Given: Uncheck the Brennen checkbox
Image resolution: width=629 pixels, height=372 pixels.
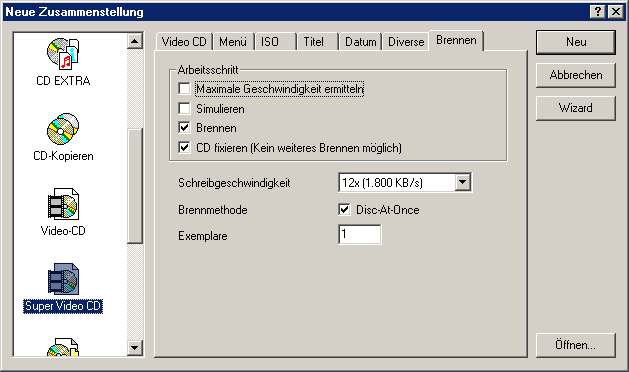Looking at the screenshot, I should [x=184, y=128].
